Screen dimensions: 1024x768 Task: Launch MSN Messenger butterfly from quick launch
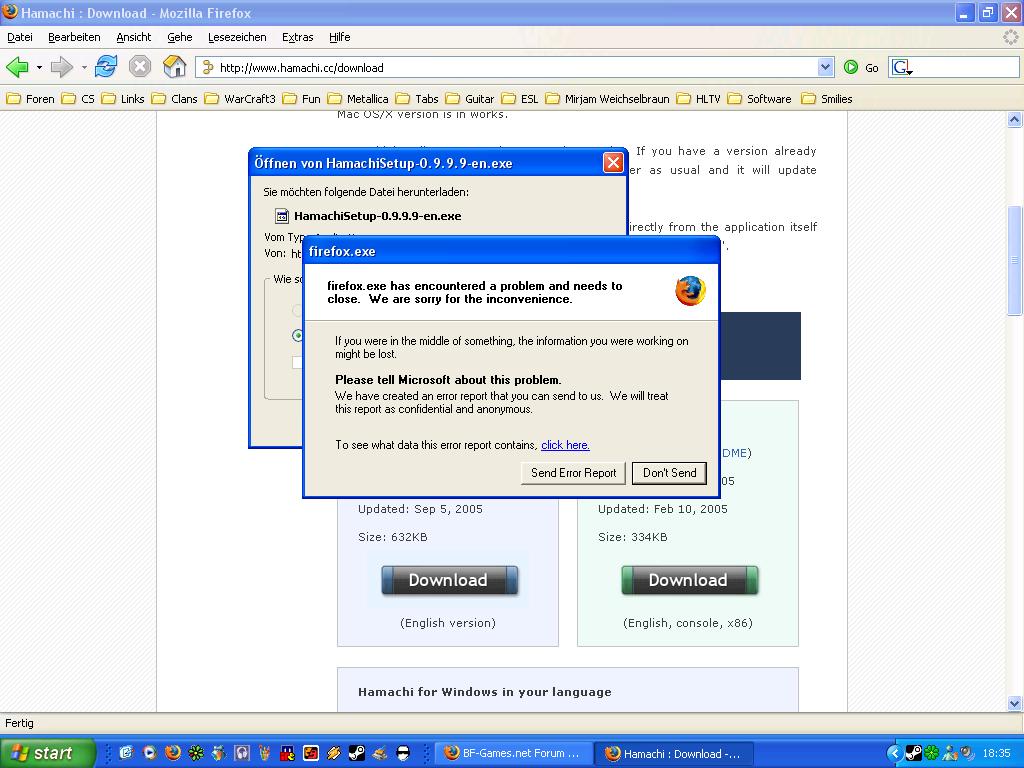(219, 753)
